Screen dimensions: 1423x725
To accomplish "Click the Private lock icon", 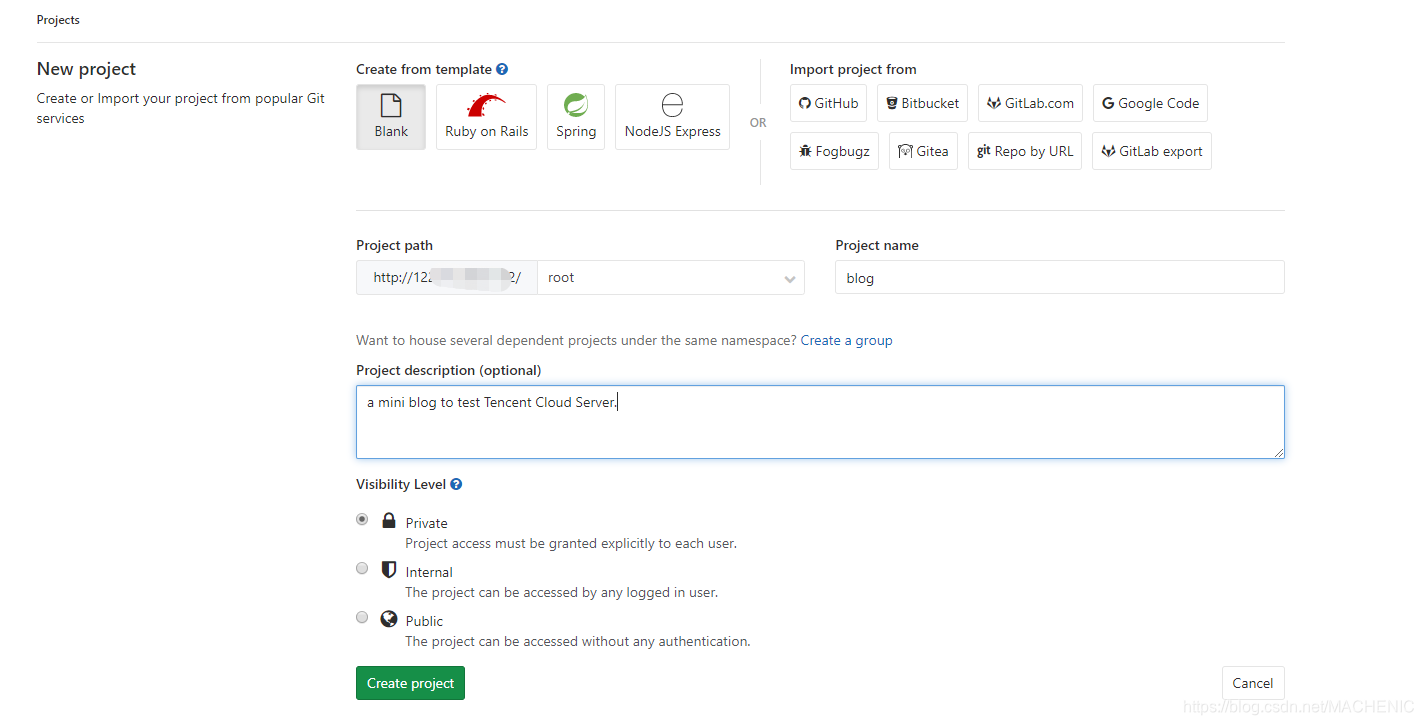I will pos(389,520).
